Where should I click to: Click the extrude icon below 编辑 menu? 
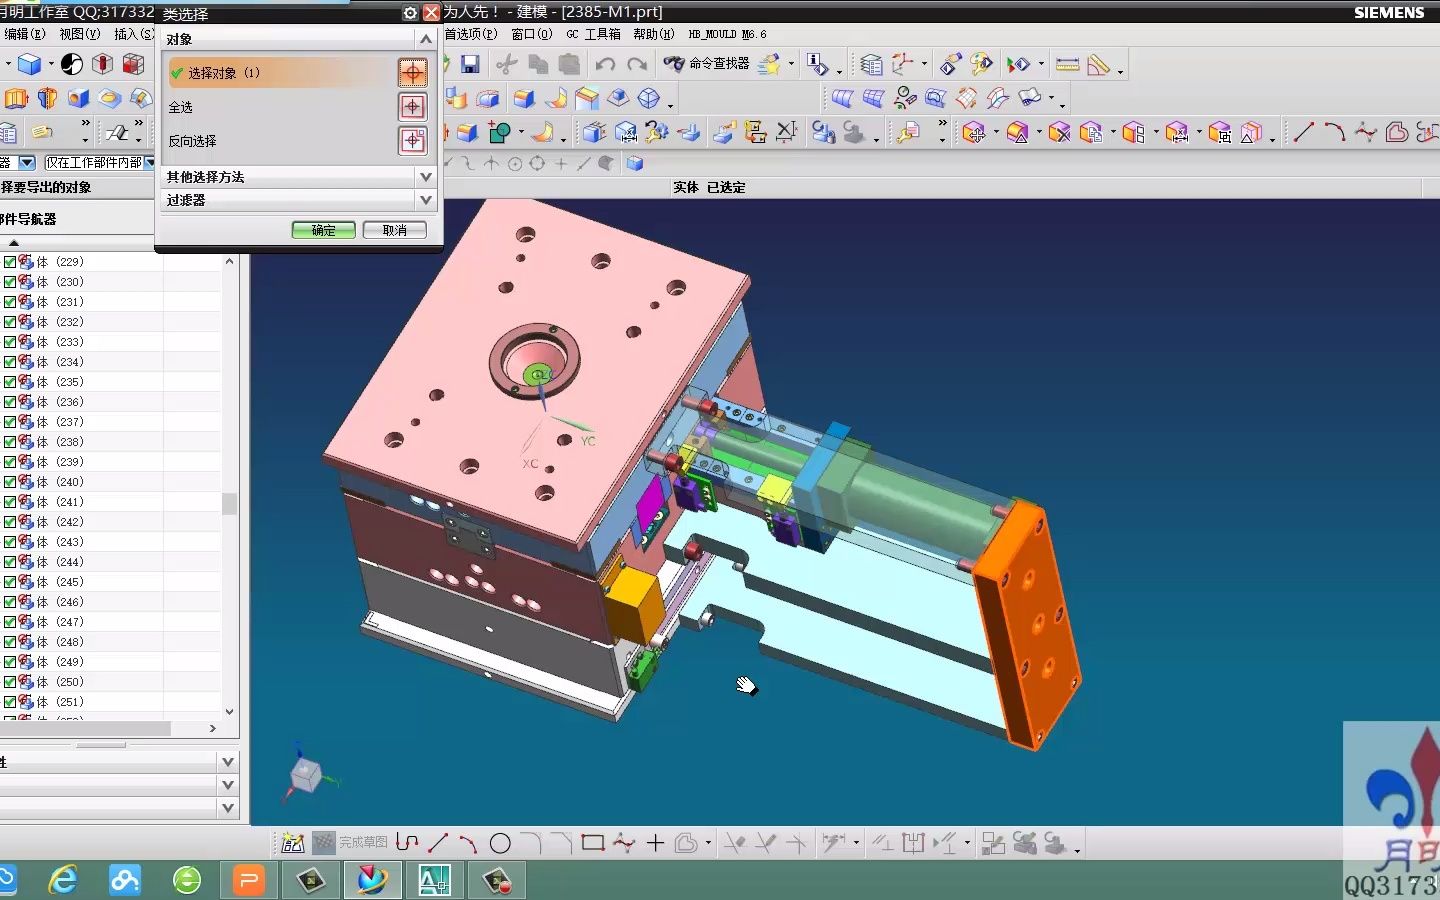[16, 98]
